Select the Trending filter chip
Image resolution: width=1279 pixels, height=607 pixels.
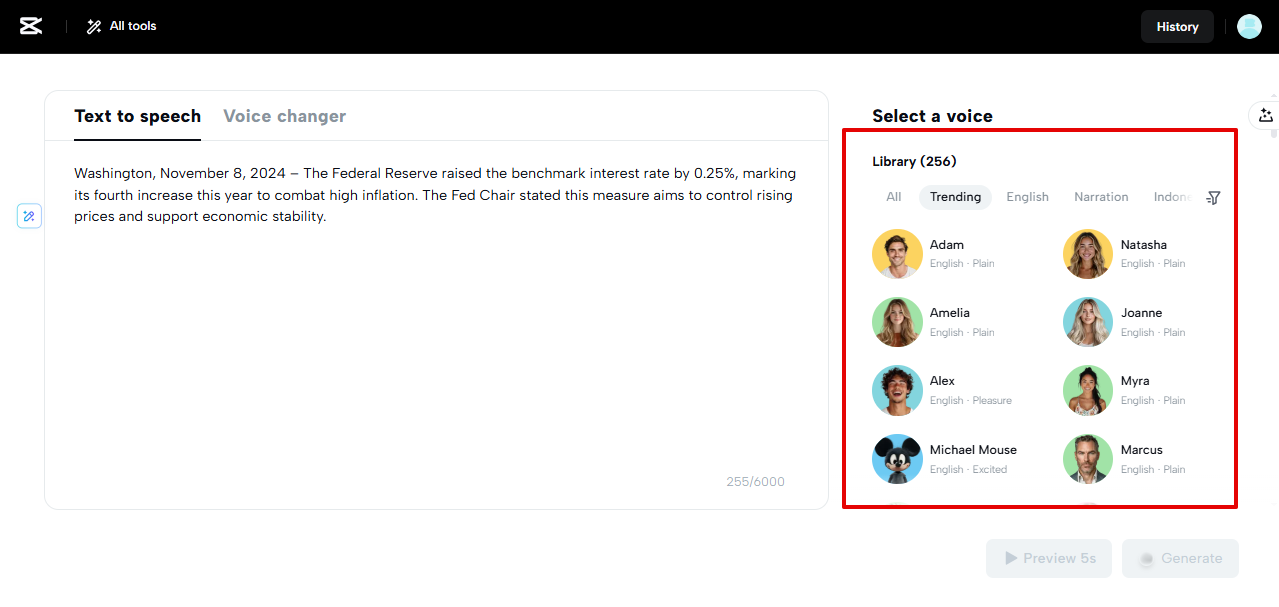pyautogui.click(x=955, y=197)
